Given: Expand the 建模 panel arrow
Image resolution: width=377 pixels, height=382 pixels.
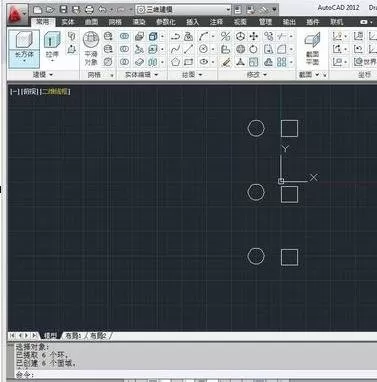Looking at the screenshot, I should [x=51, y=75].
